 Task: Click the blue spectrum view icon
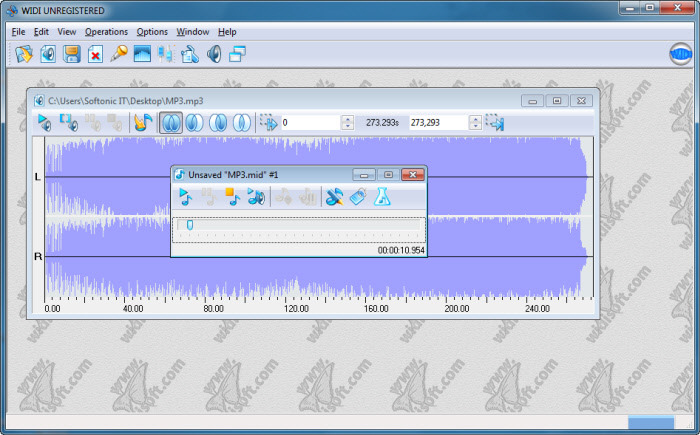[x=142, y=54]
